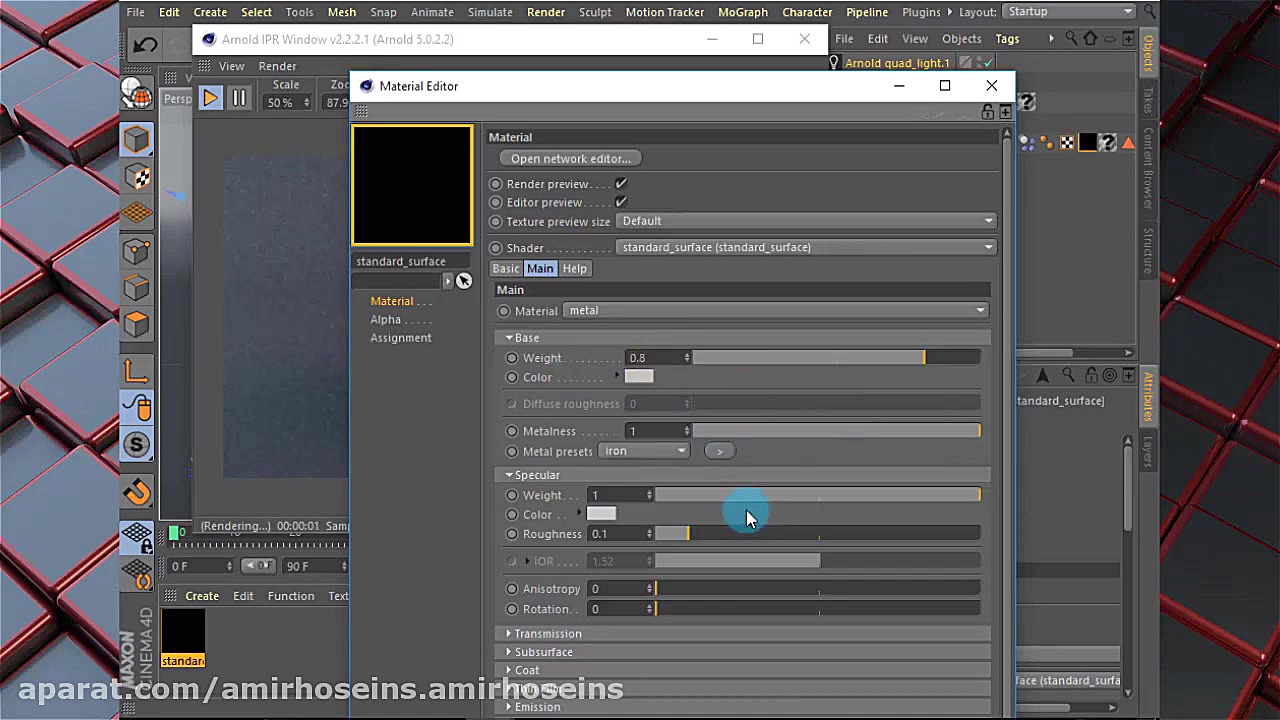The width and height of the screenshot is (1280, 720).
Task: Click the Locked Workplane grid icon
Action: click(x=137, y=537)
